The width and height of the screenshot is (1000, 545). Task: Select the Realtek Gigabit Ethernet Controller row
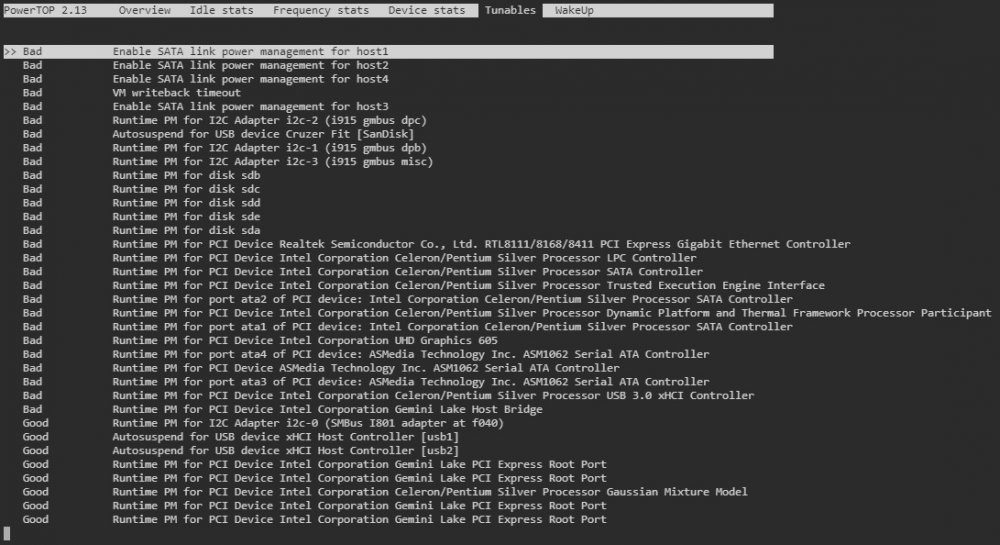pos(436,244)
